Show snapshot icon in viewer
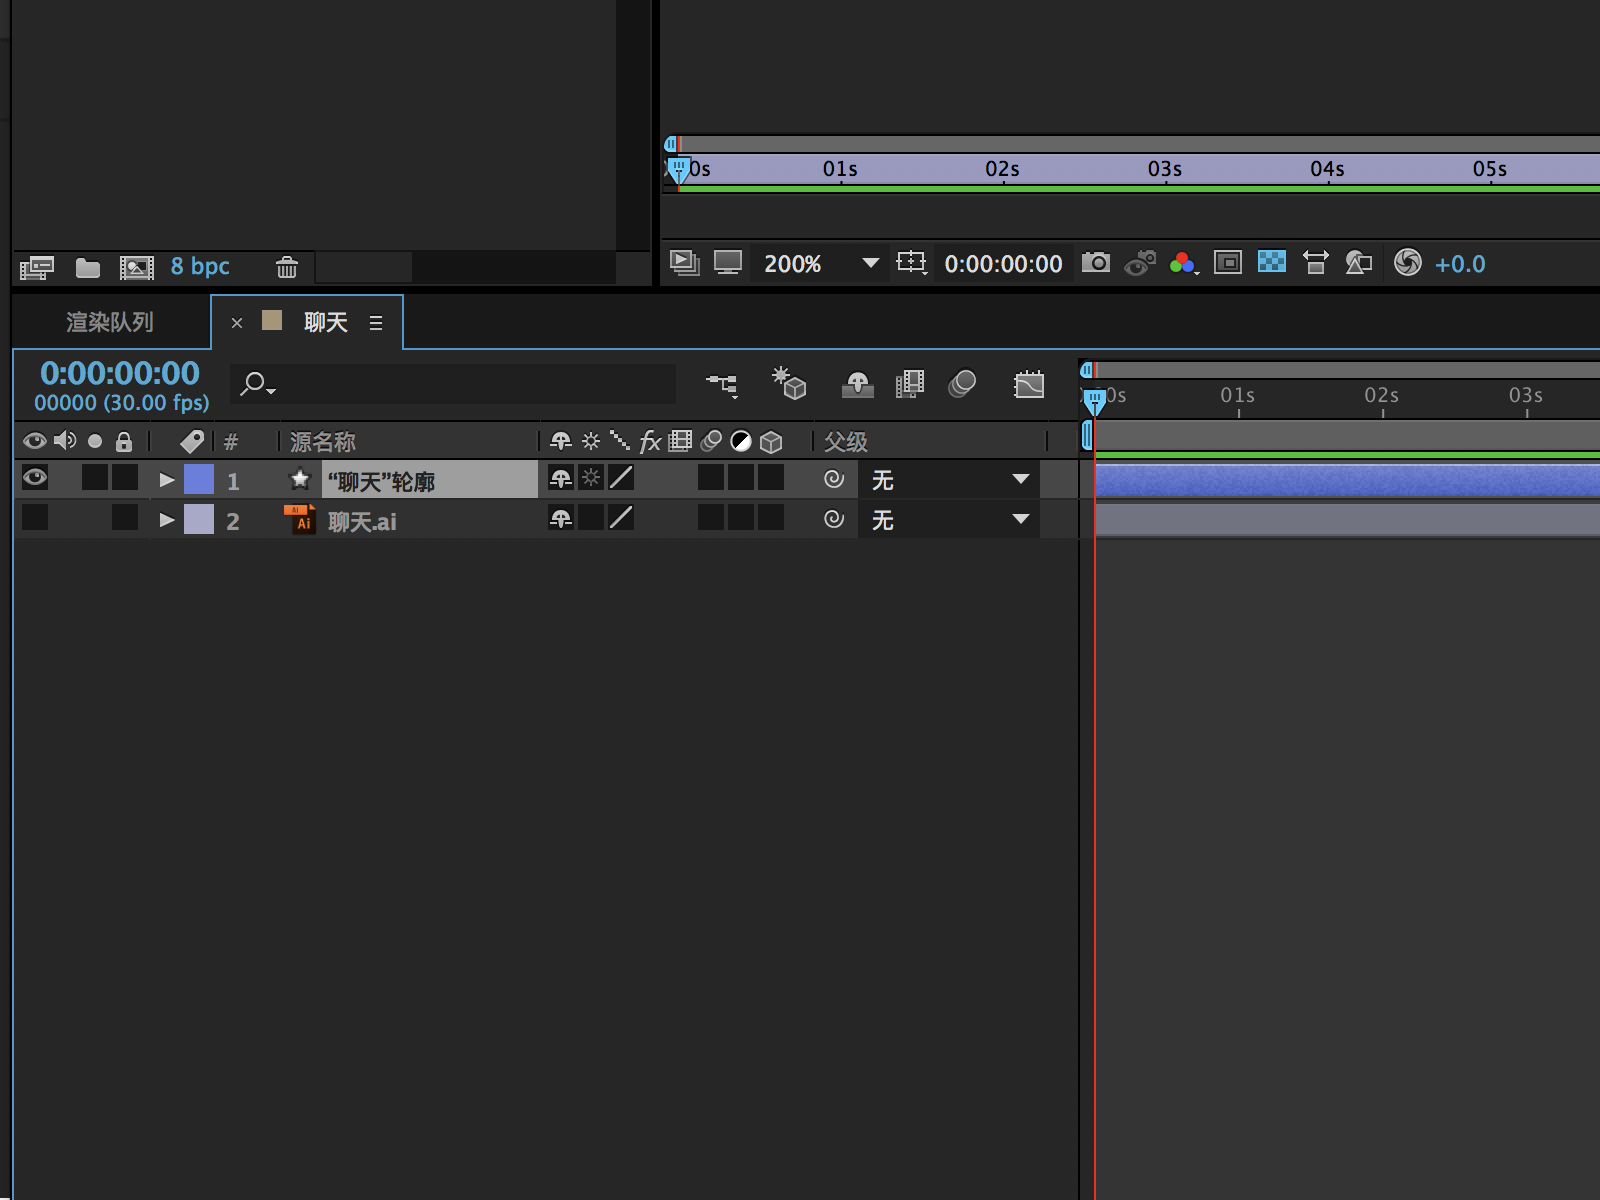This screenshot has width=1600, height=1200. coord(1140,263)
